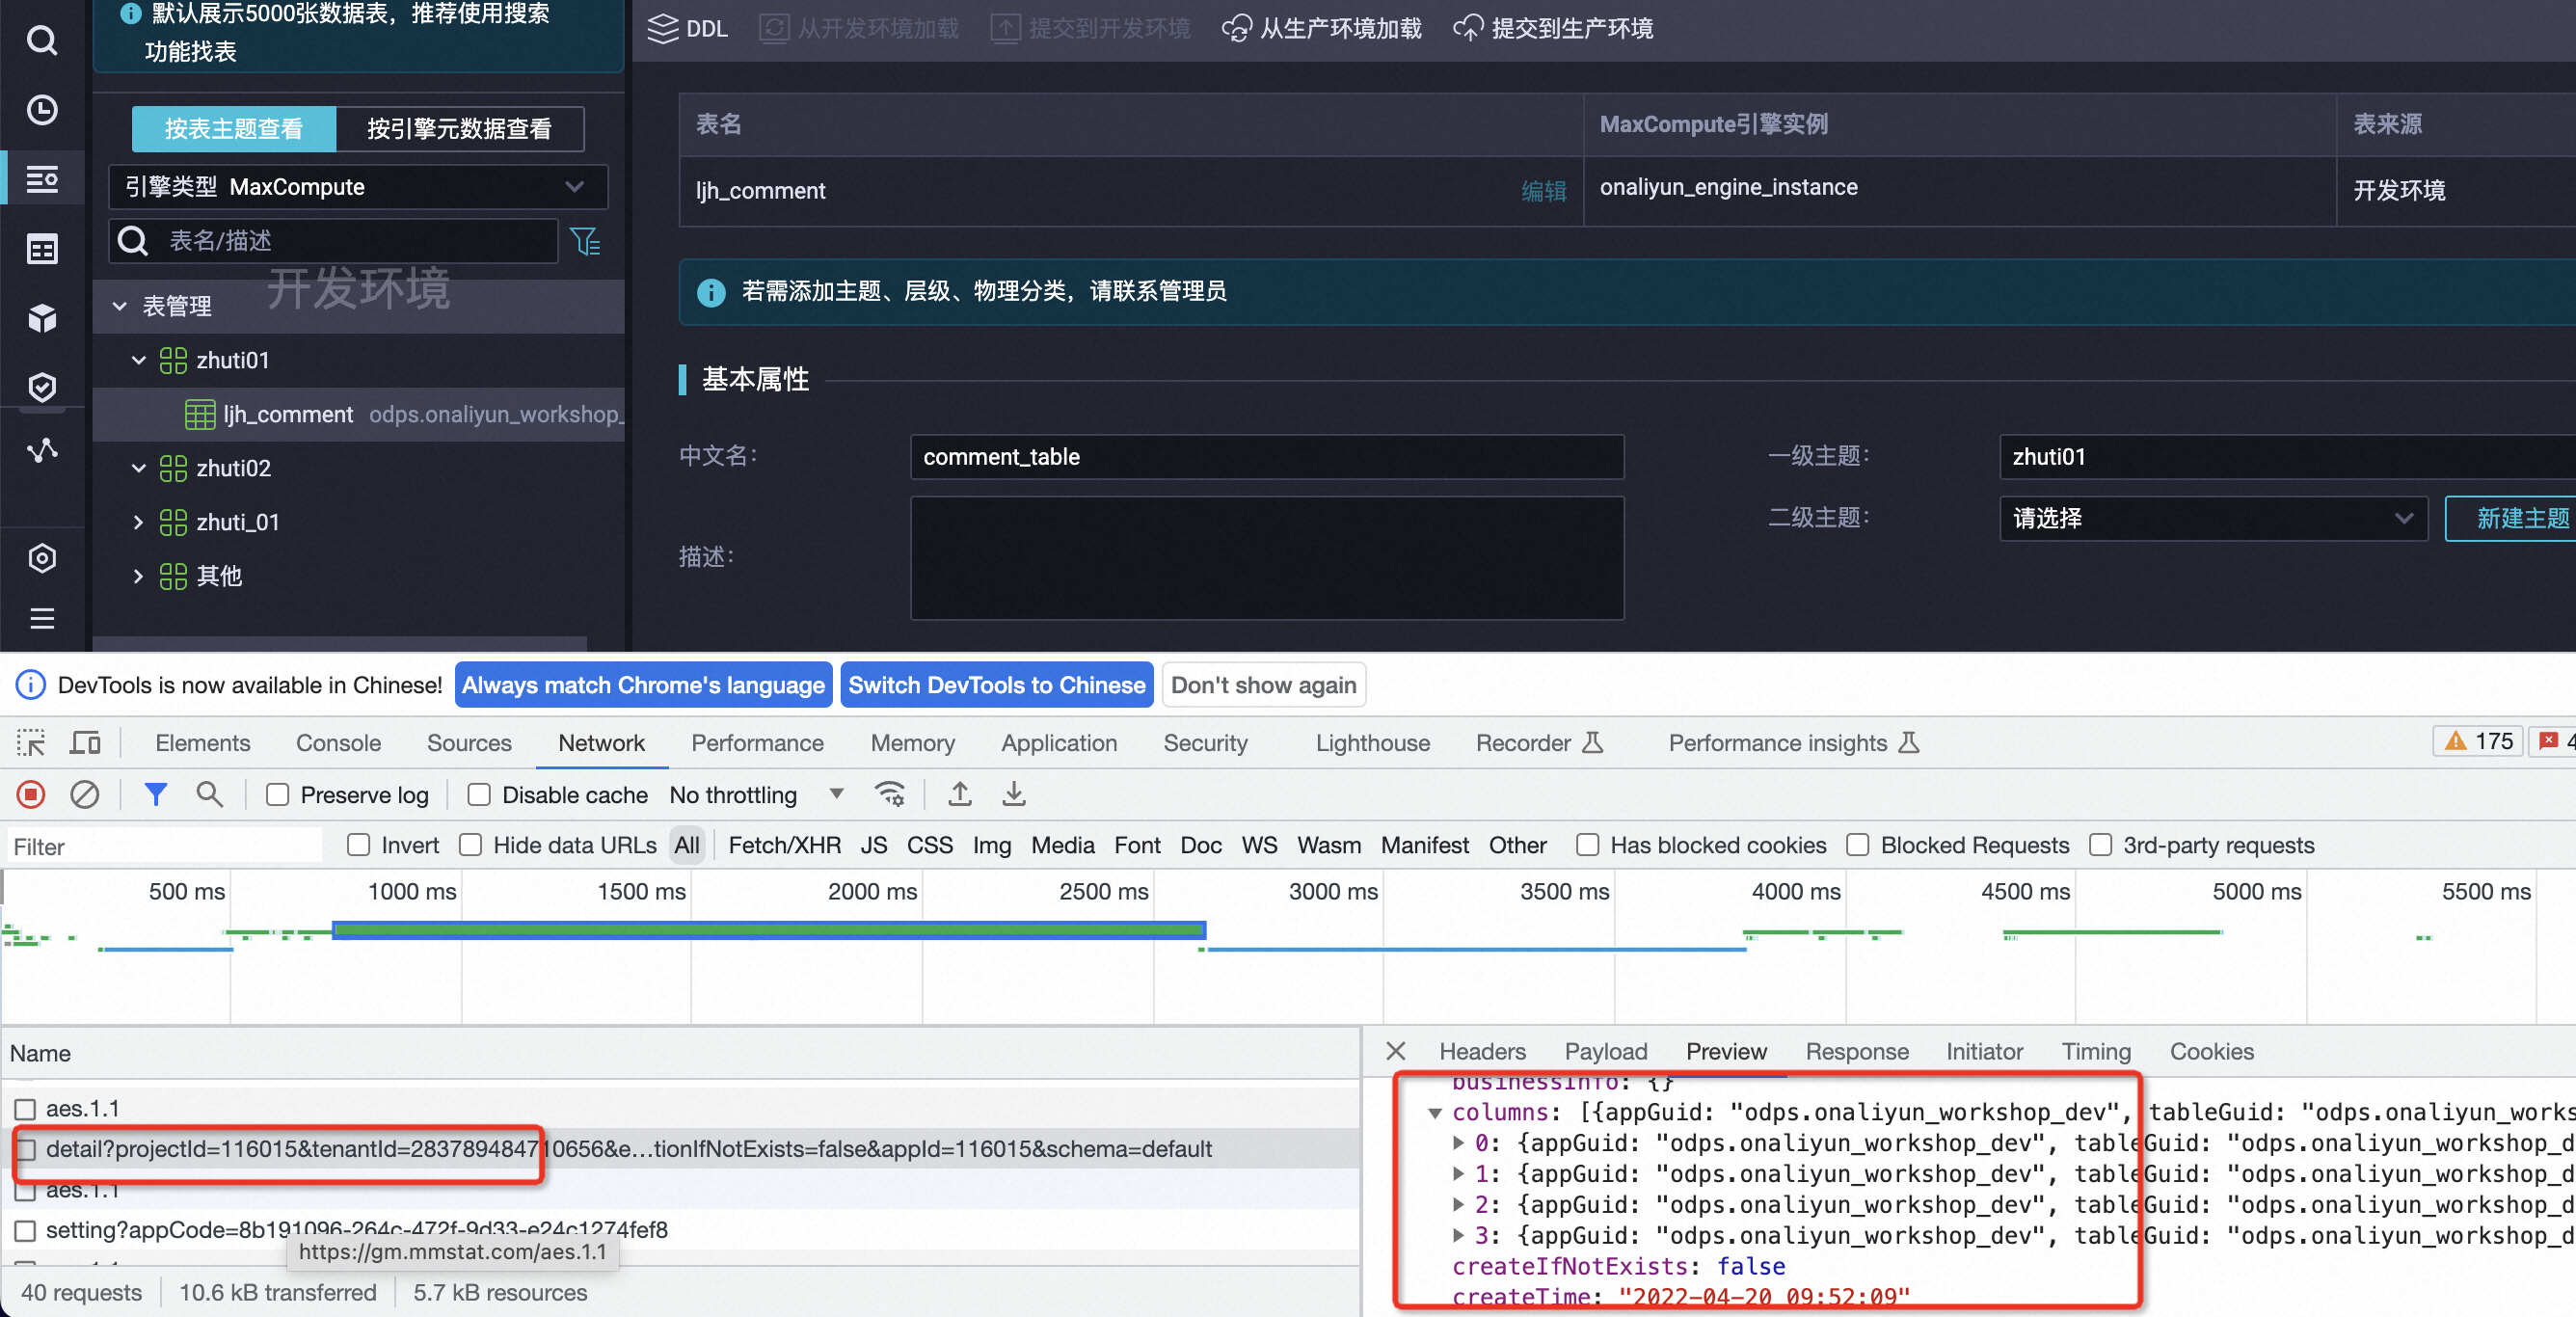Collapse the zhuti01 tree node
2576x1317 pixels.
(139, 360)
